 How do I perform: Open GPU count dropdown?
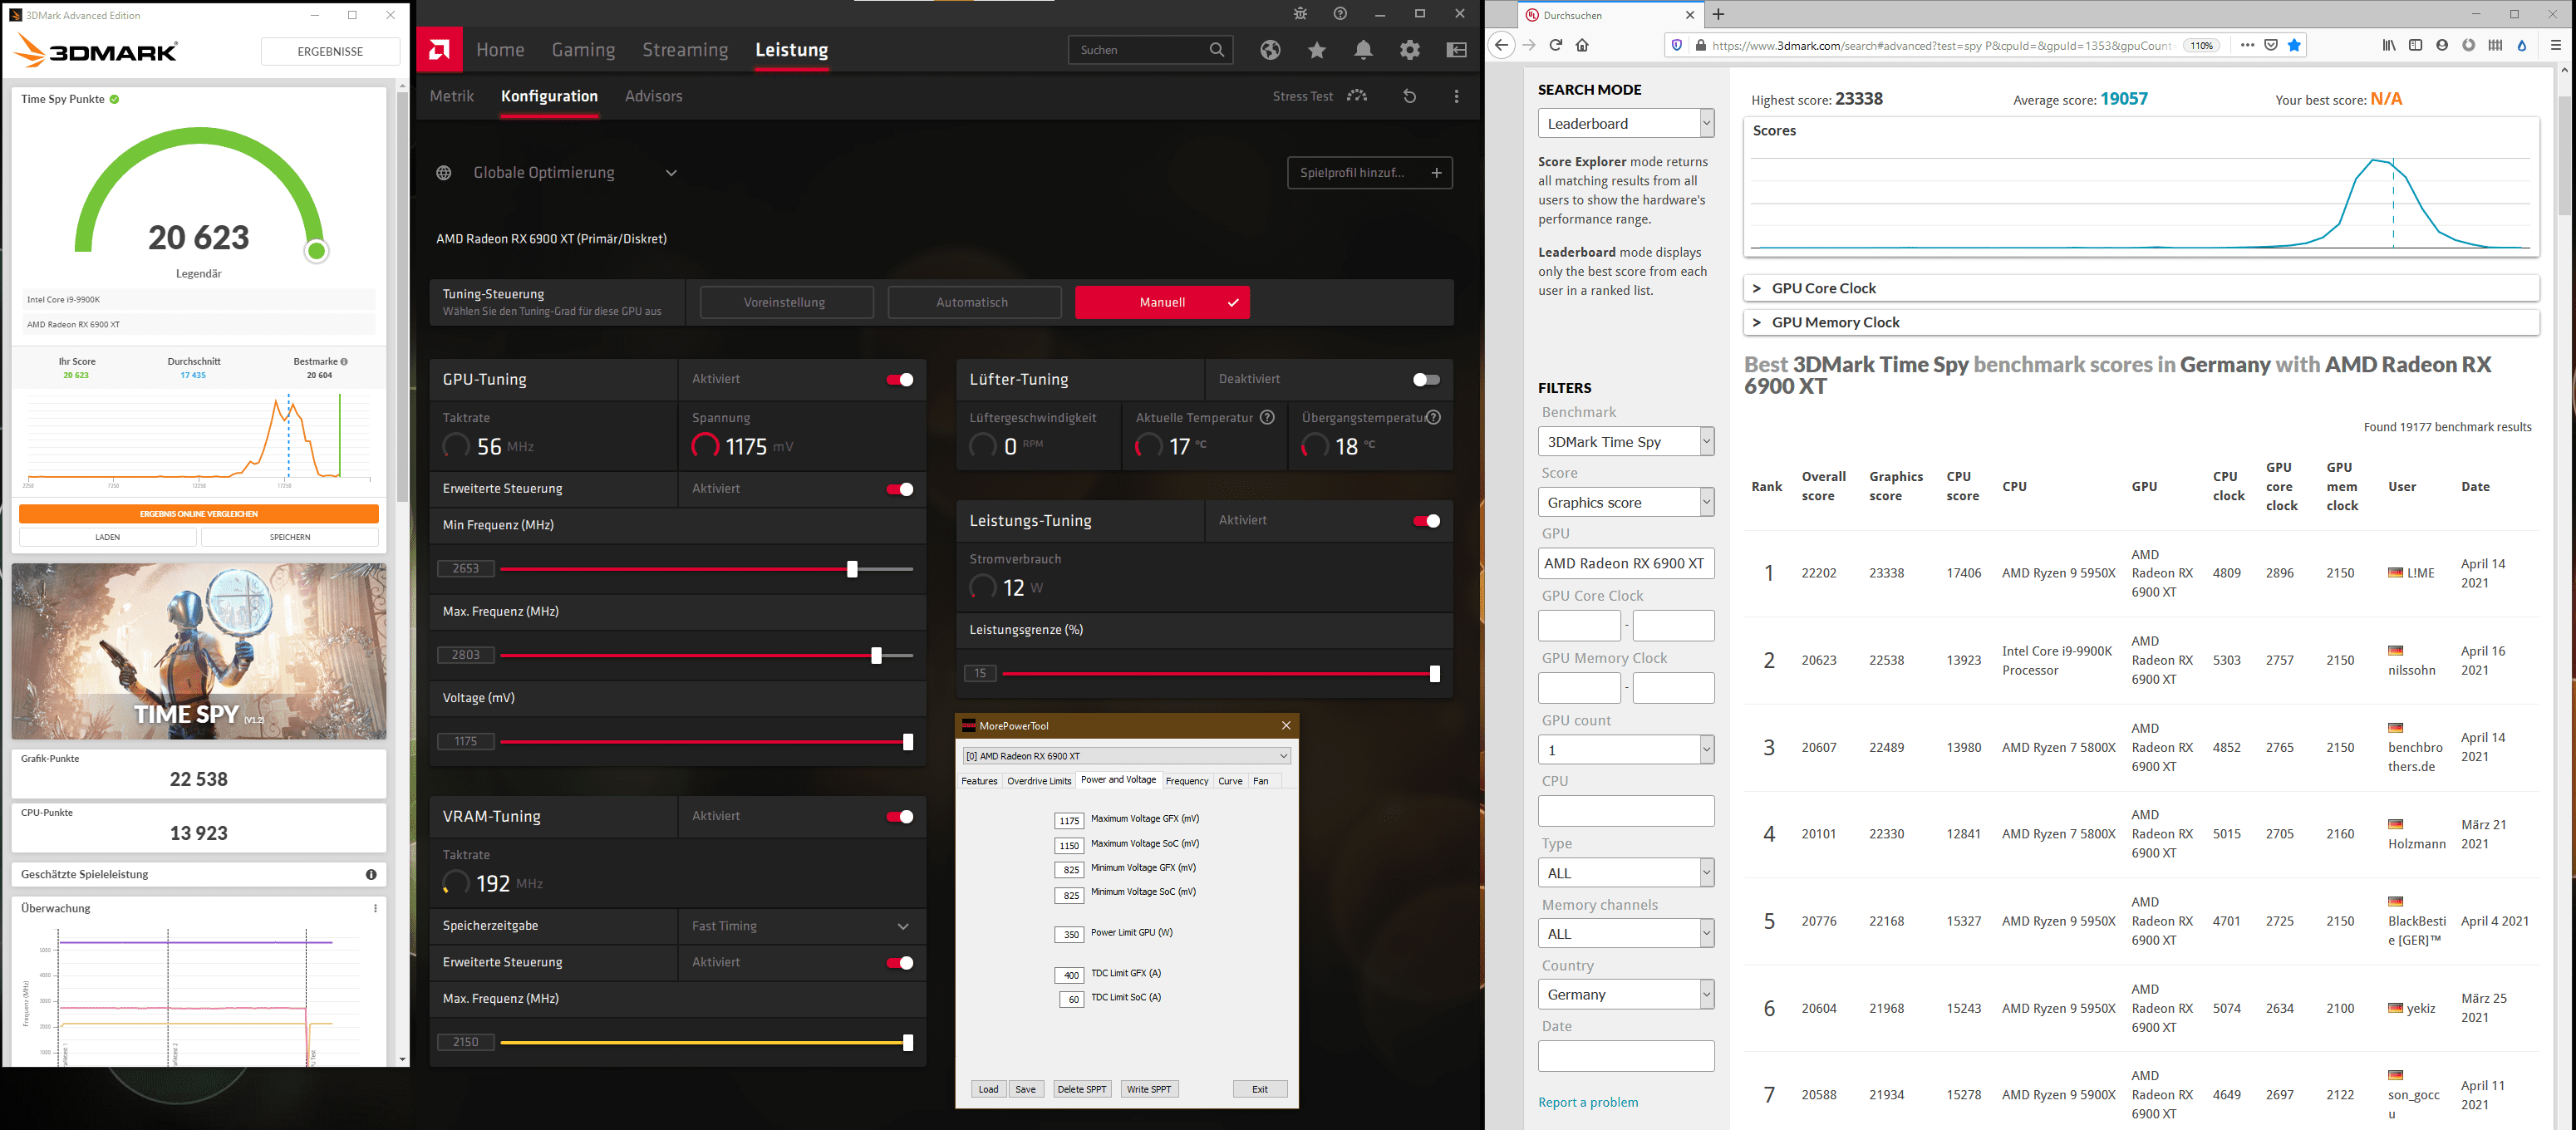1626,750
